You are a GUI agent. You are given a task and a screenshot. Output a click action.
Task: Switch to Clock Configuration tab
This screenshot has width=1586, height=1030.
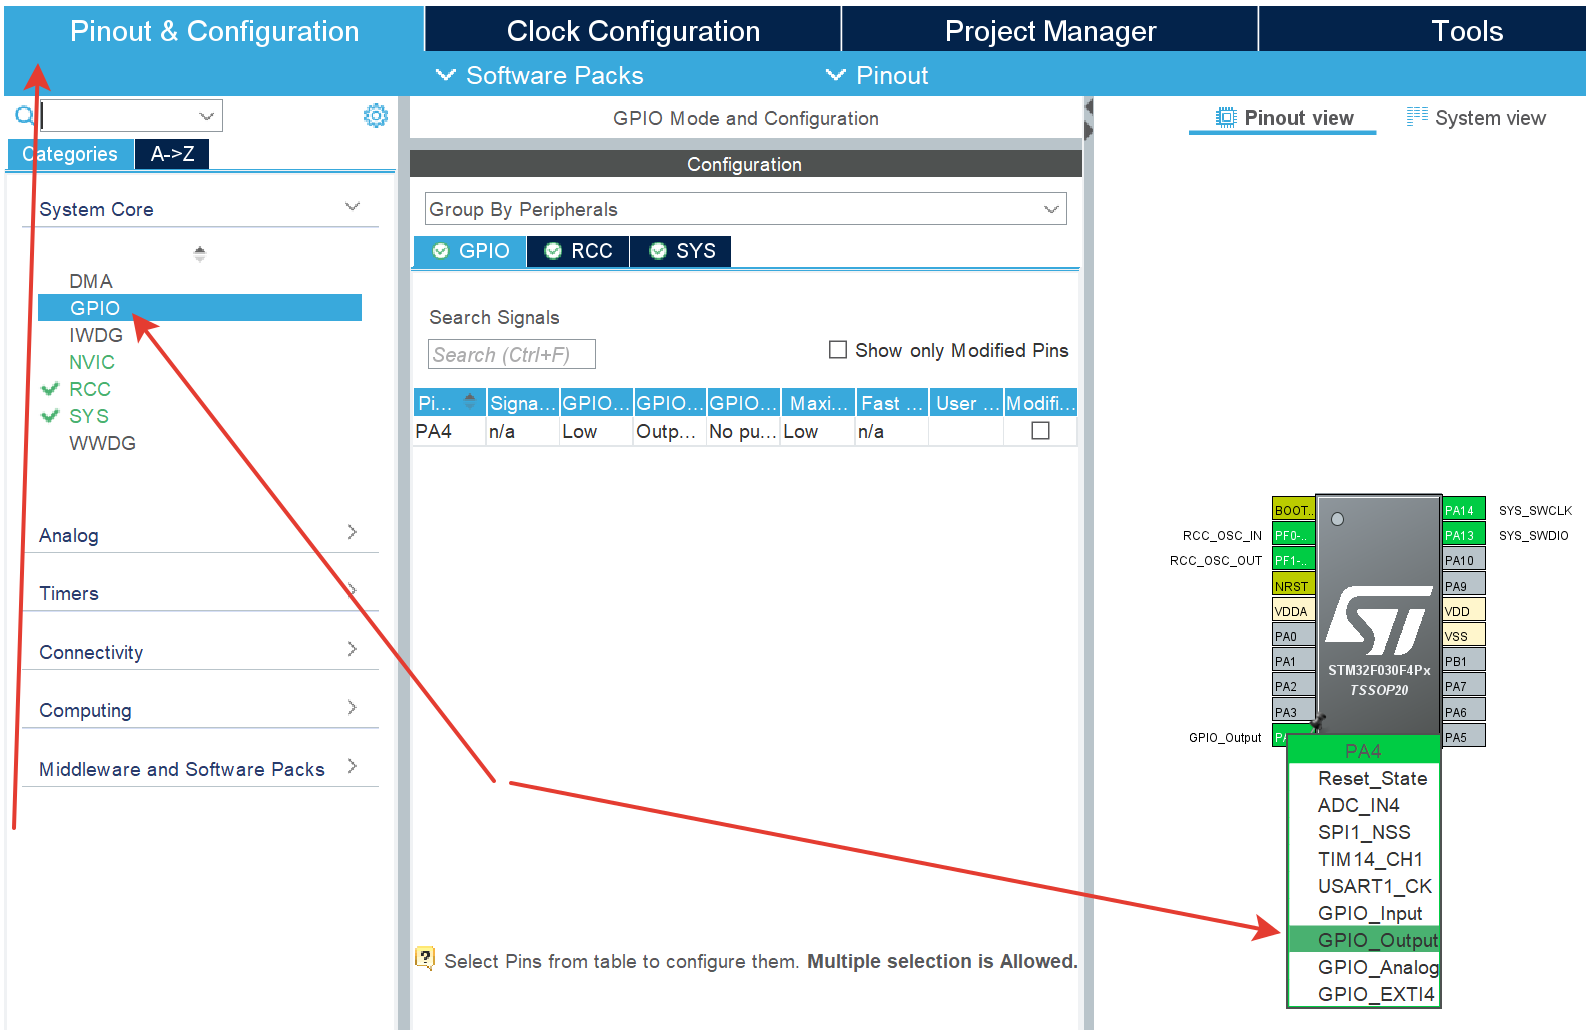point(632,31)
